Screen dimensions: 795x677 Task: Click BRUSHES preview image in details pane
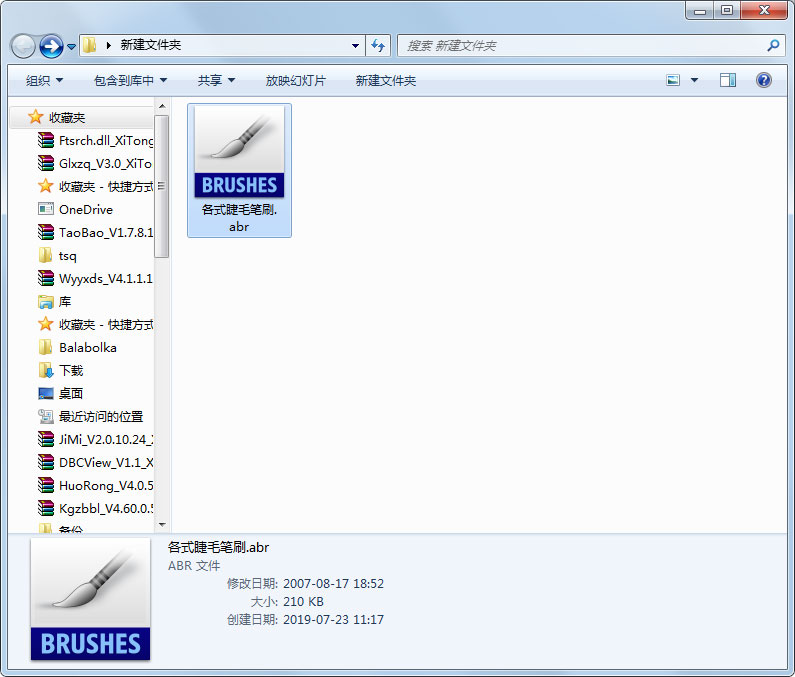pyautogui.click(x=90, y=599)
